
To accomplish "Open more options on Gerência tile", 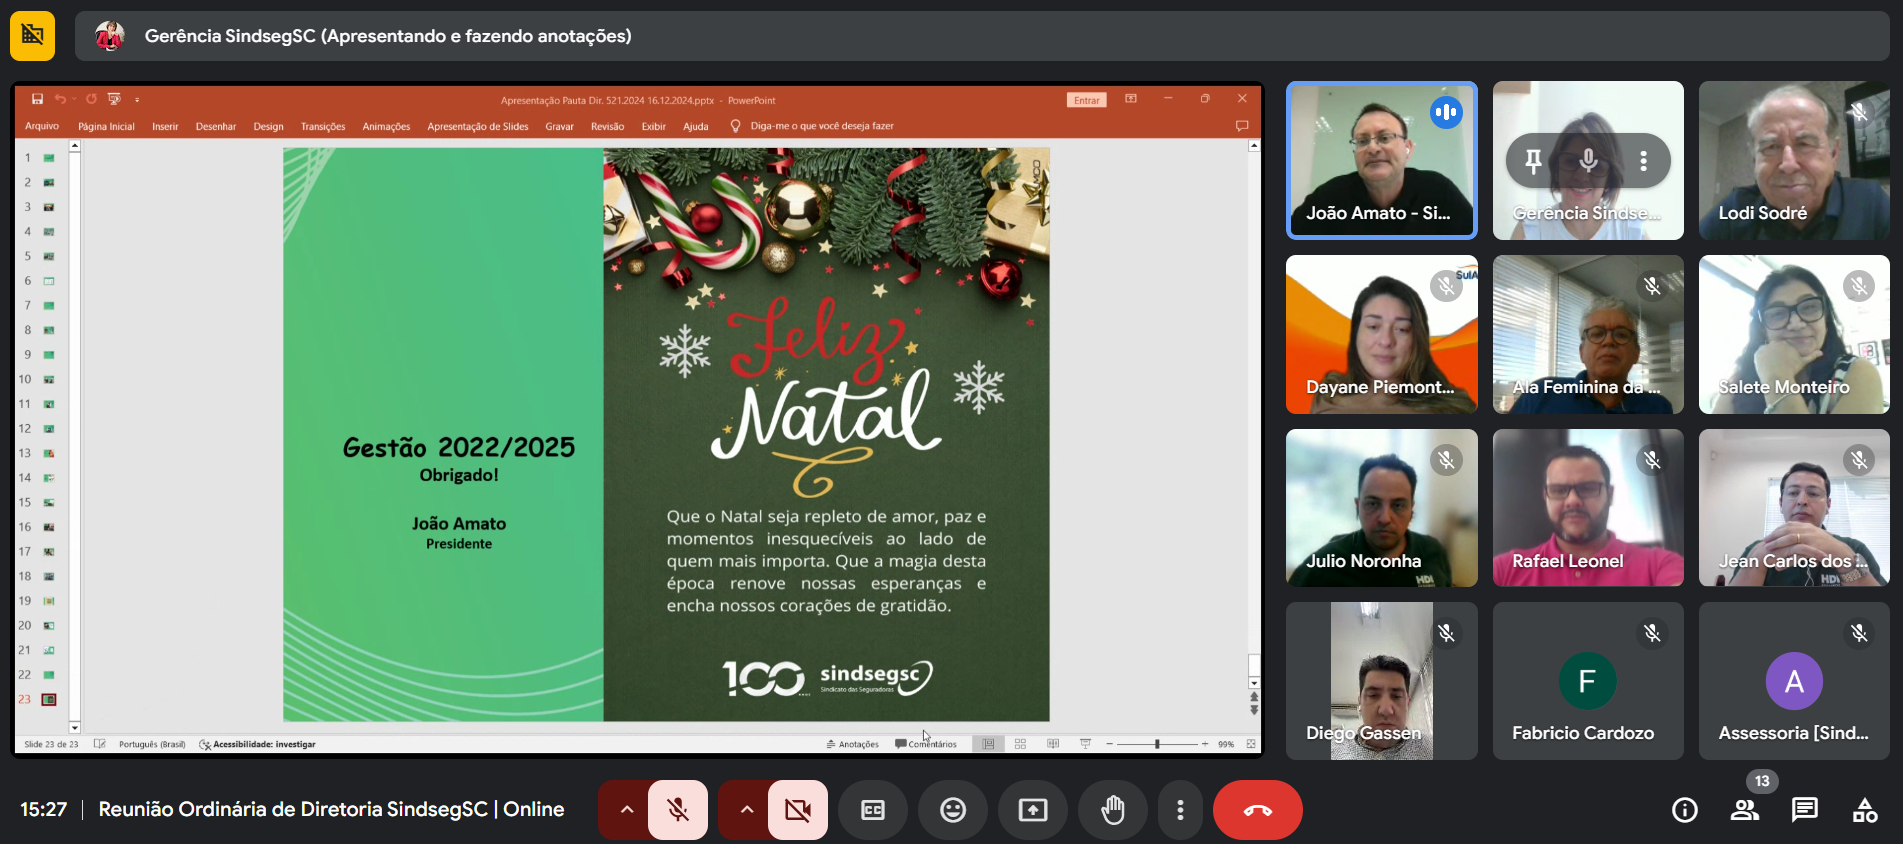I will coord(1643,161).
